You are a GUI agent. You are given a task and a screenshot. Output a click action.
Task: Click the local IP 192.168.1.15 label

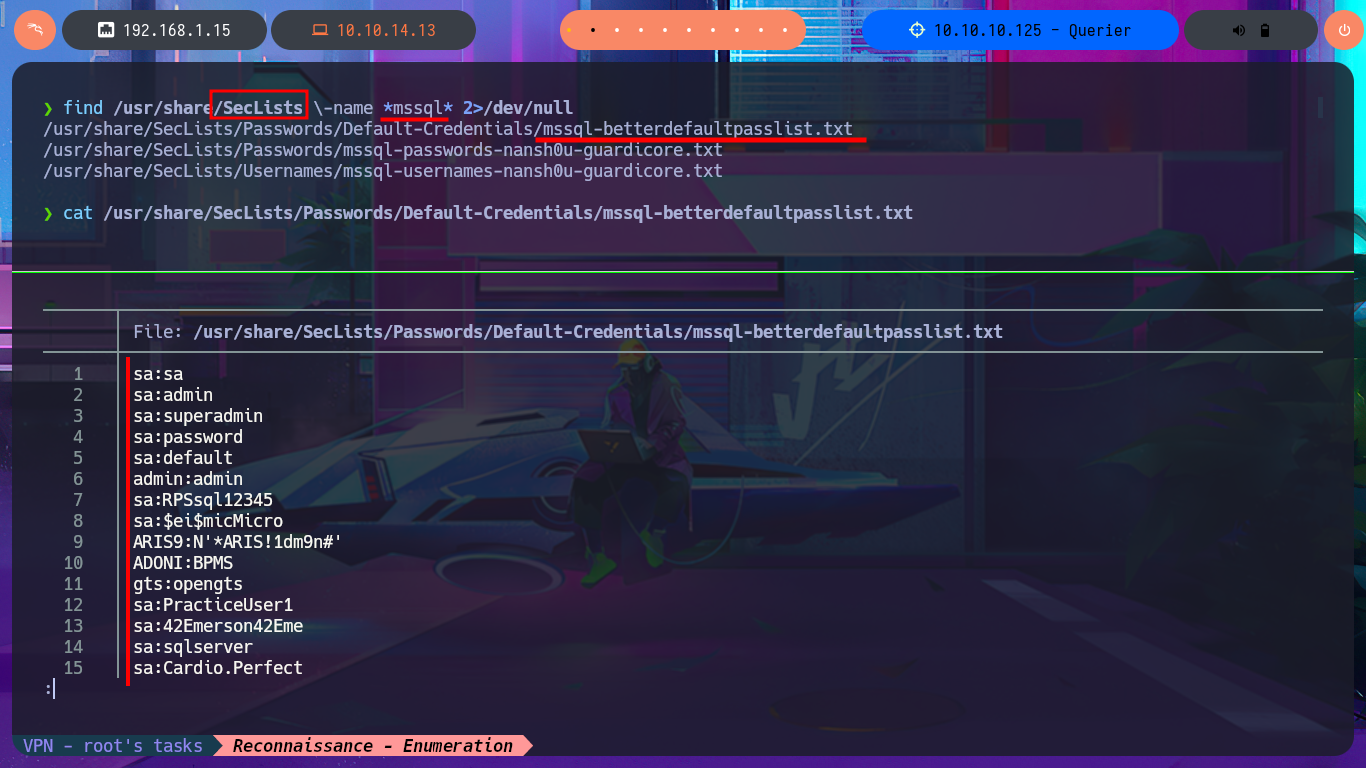[176, 30]
